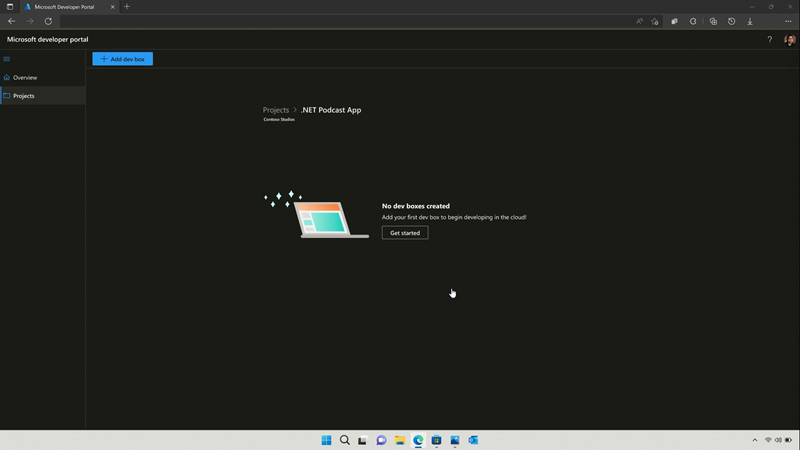Open the Windows Start menu
800x450 pixels.
coord(327,440)
